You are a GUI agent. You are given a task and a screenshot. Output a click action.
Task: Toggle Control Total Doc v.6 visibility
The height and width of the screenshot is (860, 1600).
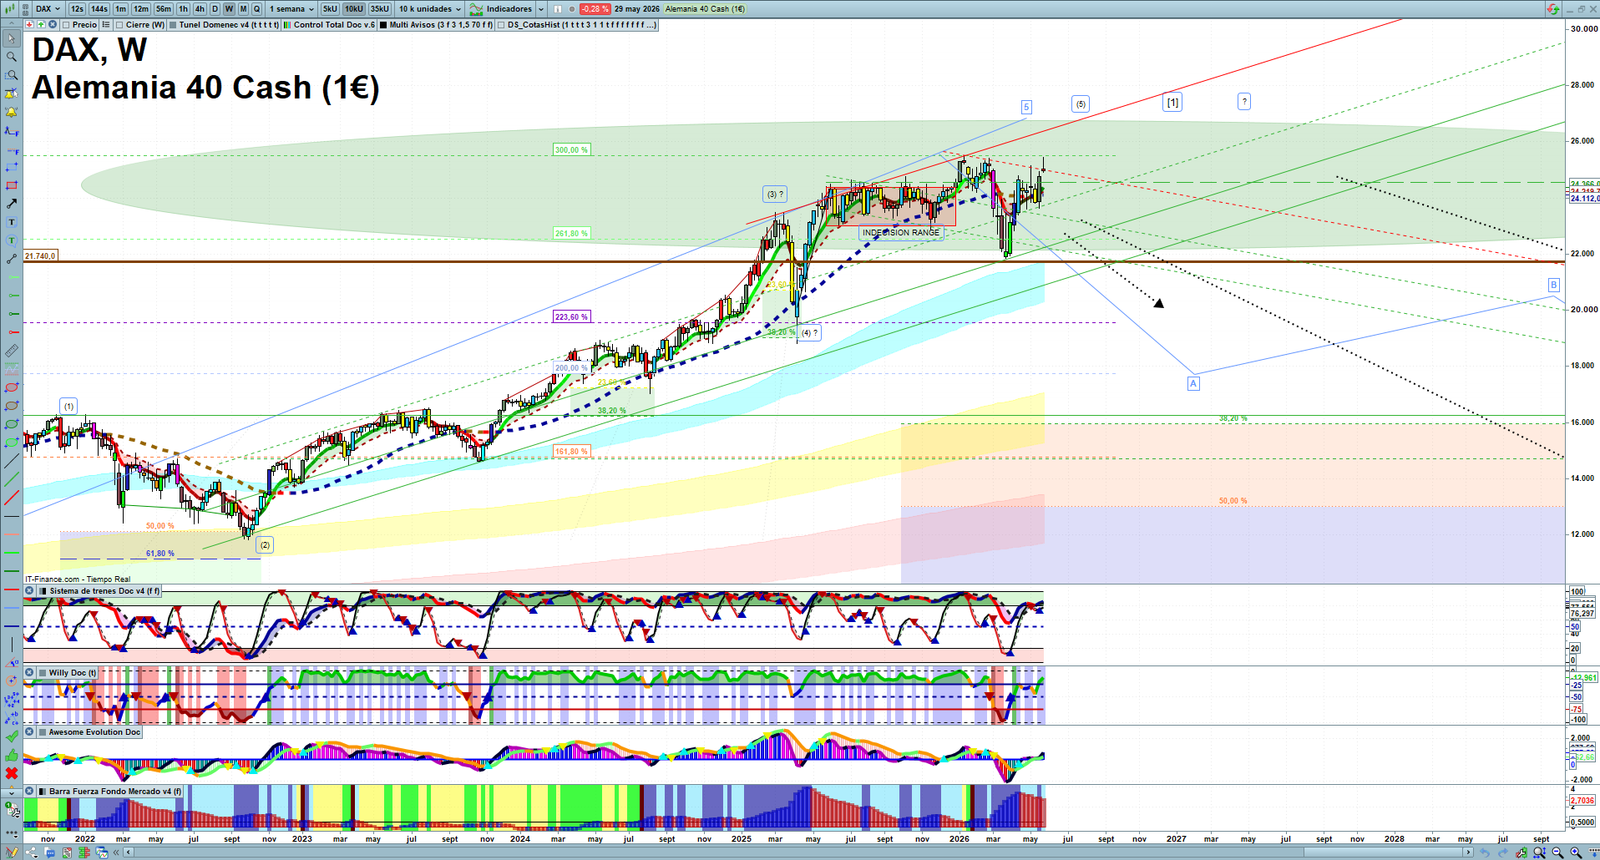pyautogui.click(x=287, y=25)
